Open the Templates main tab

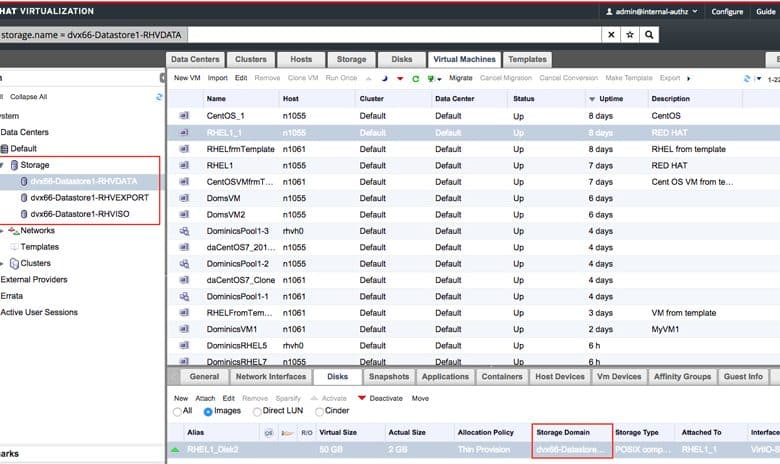[x=527, y=59]
